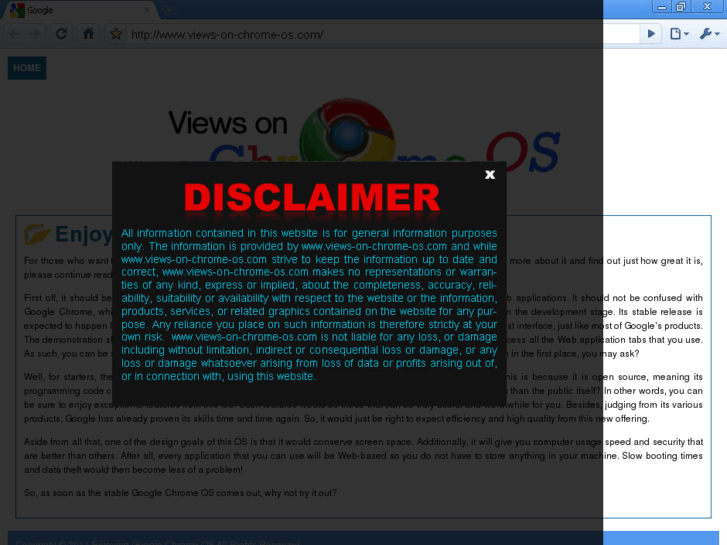Click the paragraph starting "Aside from all that"
The height and width of the screenshot is (545, 727).
pos(363,455)
